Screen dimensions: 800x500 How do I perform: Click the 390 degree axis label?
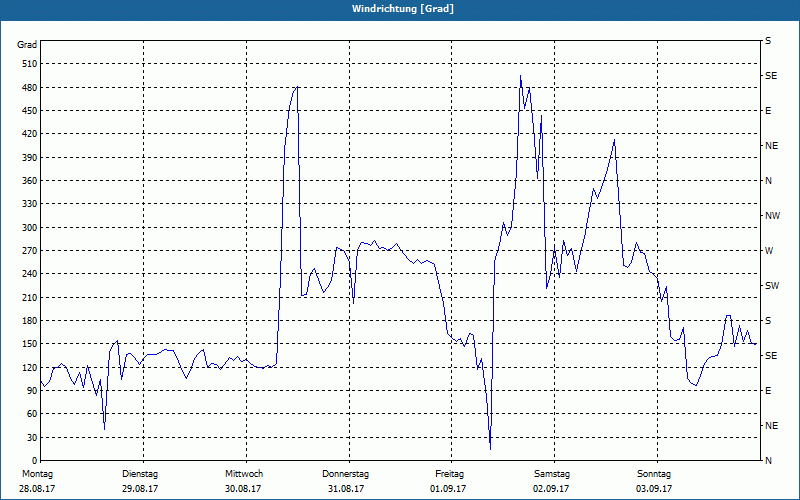point(30,157)
